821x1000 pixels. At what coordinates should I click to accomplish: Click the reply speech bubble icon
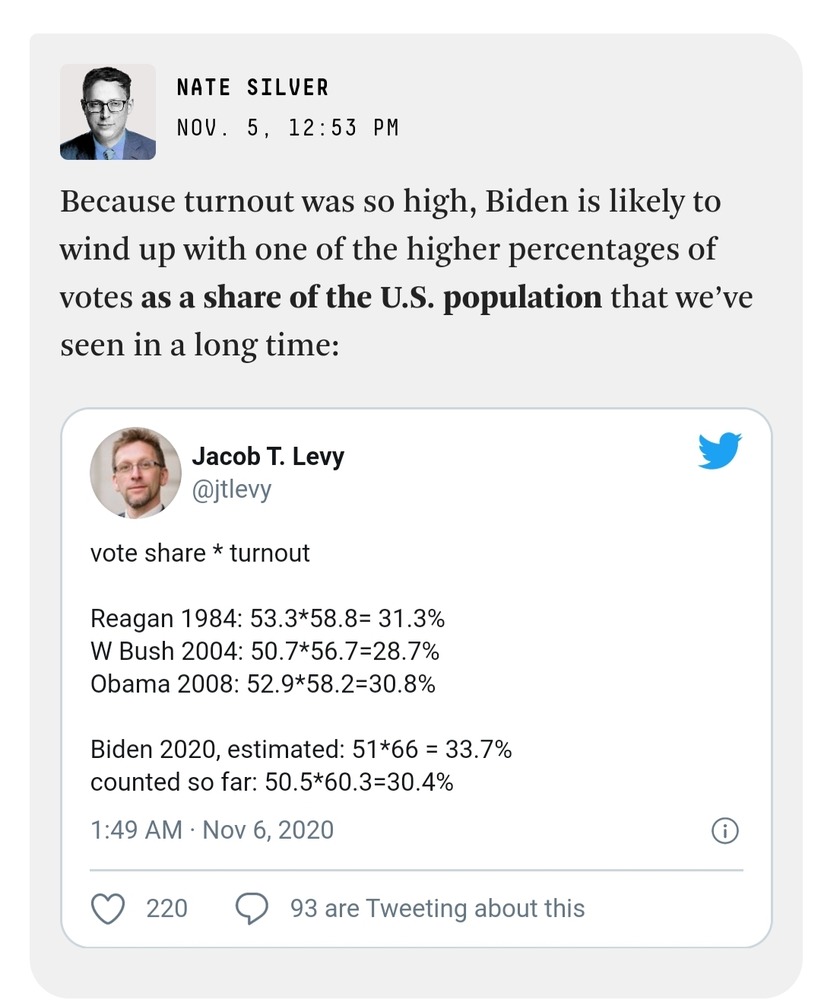click(x=251, y=908)
